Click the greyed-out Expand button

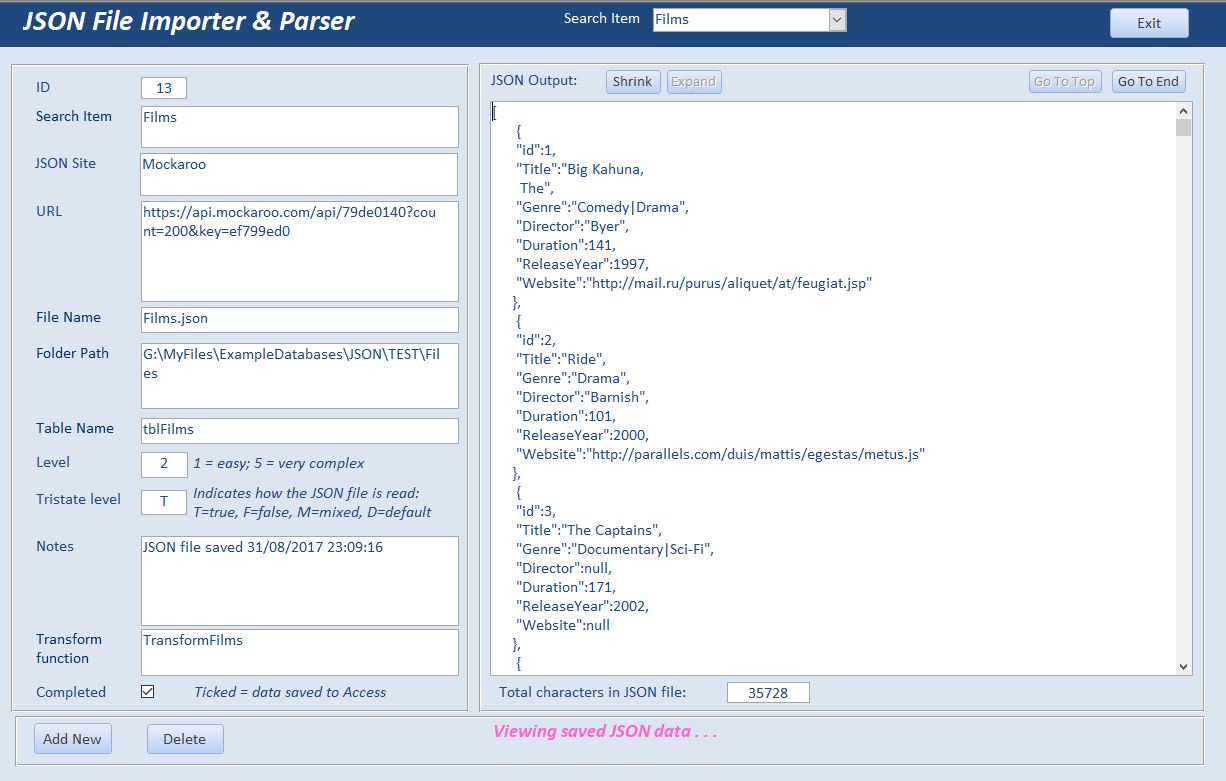[694, 82]
